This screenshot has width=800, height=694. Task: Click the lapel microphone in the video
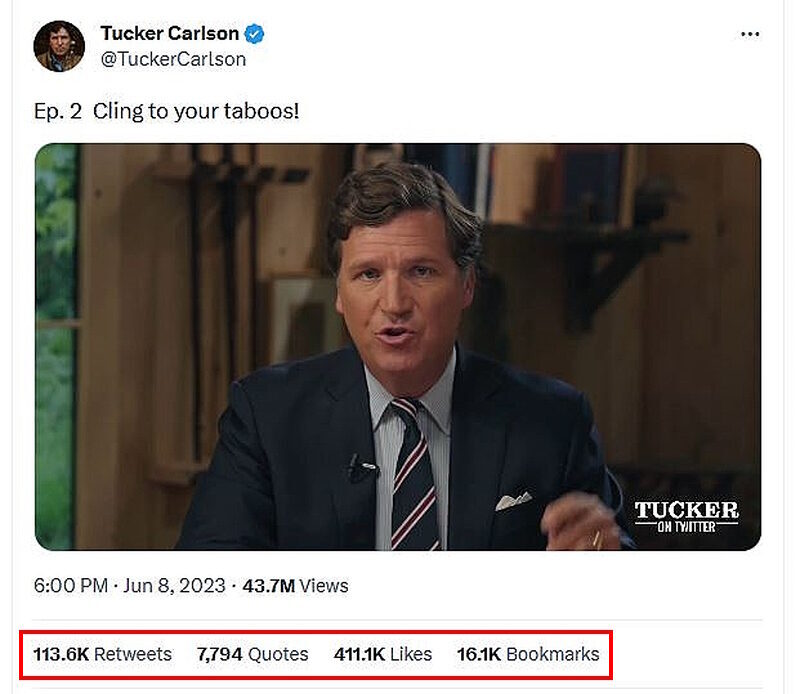(362, 468)
